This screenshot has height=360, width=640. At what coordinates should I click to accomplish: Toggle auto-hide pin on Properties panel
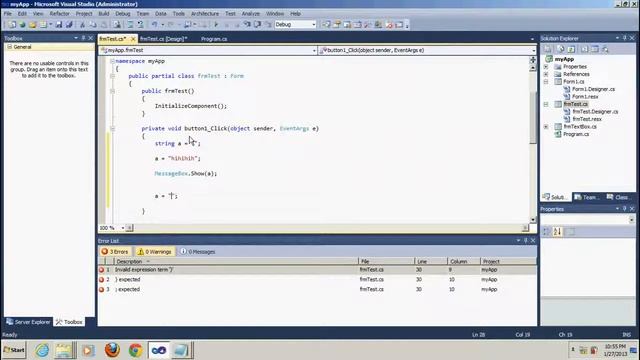pyautogui.click(x=624, y=209)
